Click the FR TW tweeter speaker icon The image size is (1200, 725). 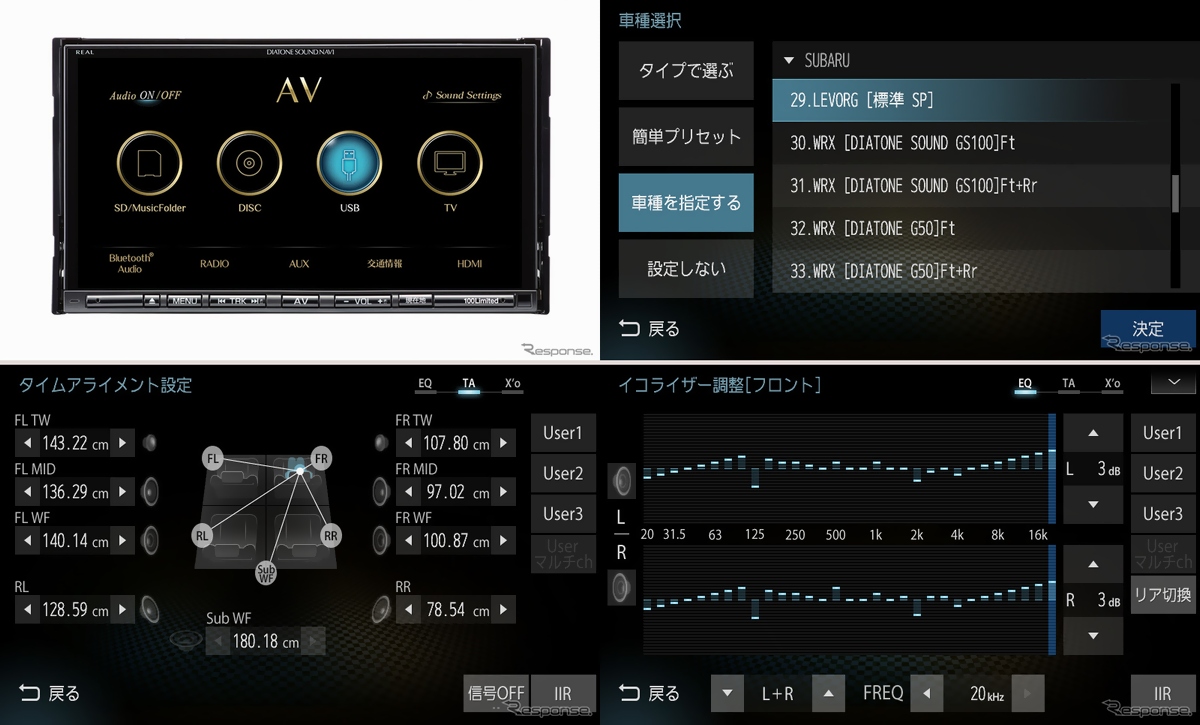[x=381, y=442]
